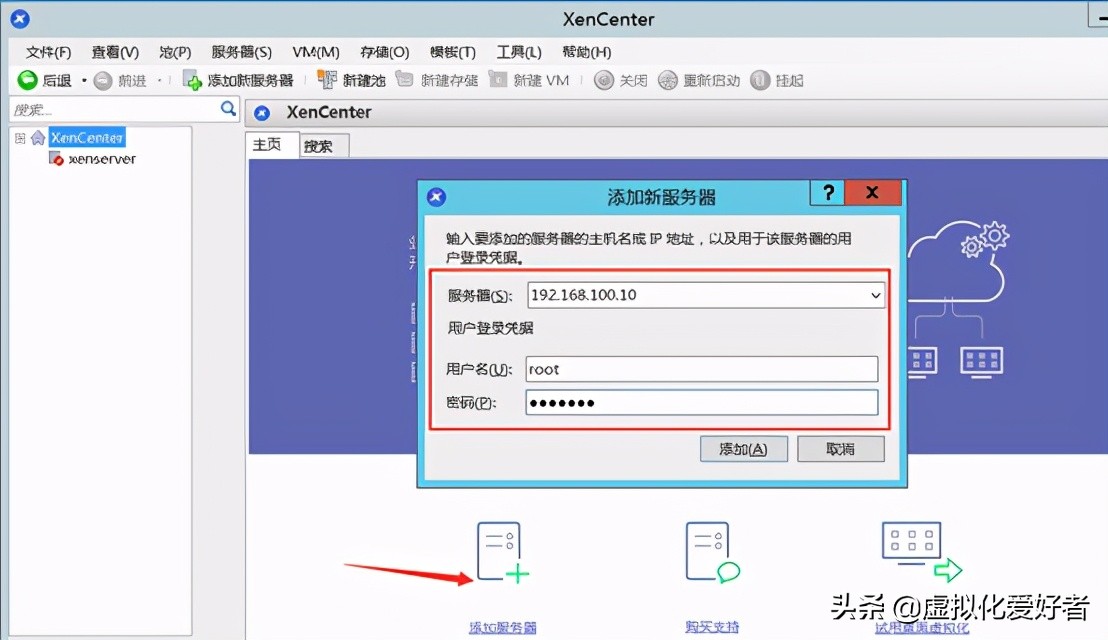Open the VM menu
This screenshot has width=1108, height=640.
[316, 52]
